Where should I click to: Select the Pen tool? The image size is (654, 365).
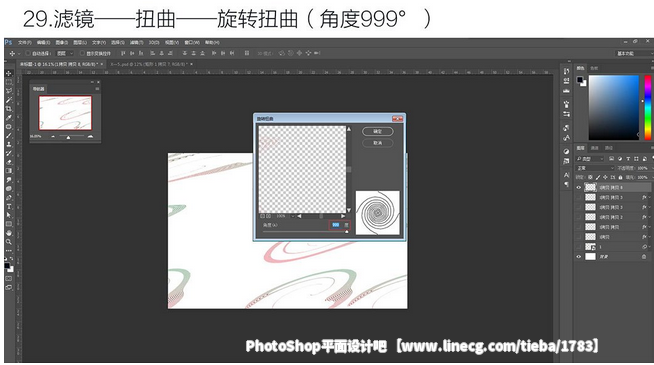9,198
